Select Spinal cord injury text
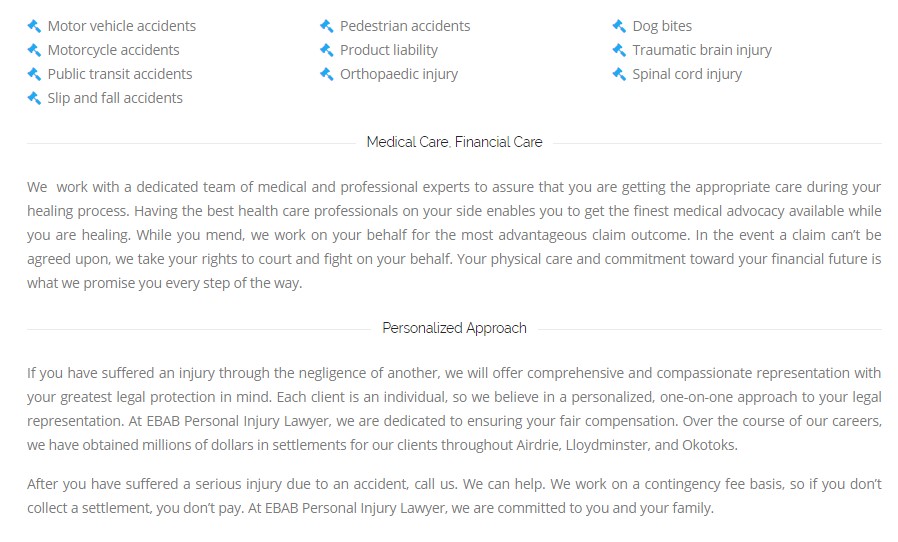 (687, 74)
